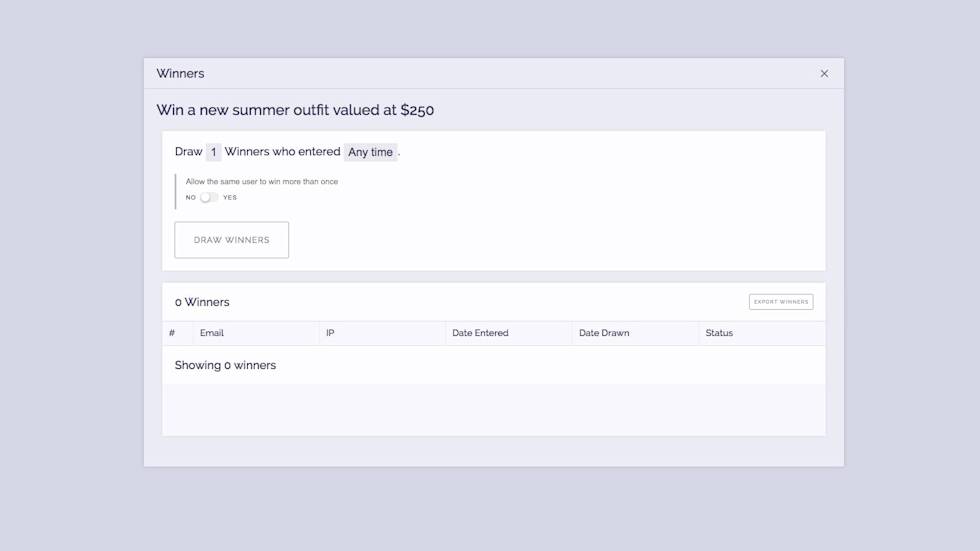Click the number of winners field
Viewport: 980px width, 551px height.
213,152
